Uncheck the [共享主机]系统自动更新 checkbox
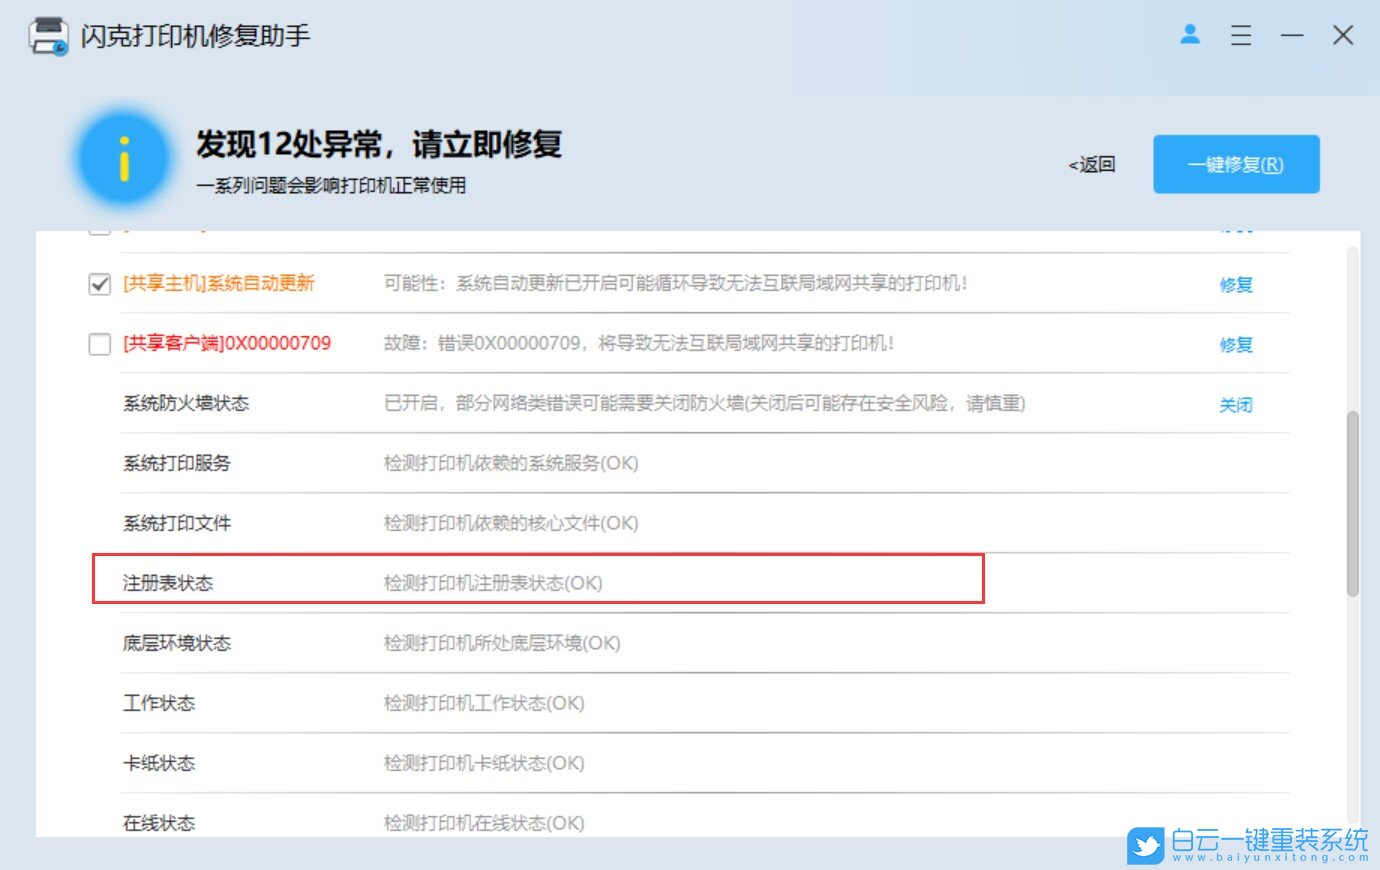Viewport: 1380px width, 870px height. (99, 284)
